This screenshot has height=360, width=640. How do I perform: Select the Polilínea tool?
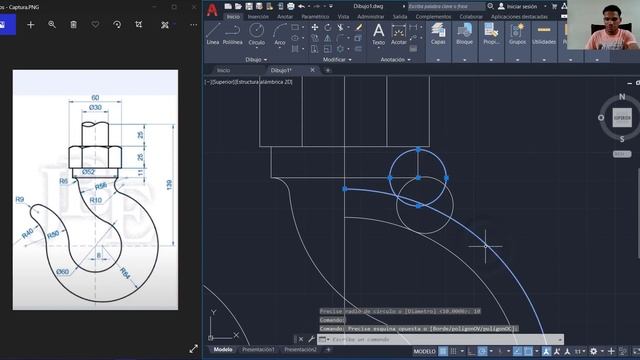pyautogui.click(x=233, y=33)
